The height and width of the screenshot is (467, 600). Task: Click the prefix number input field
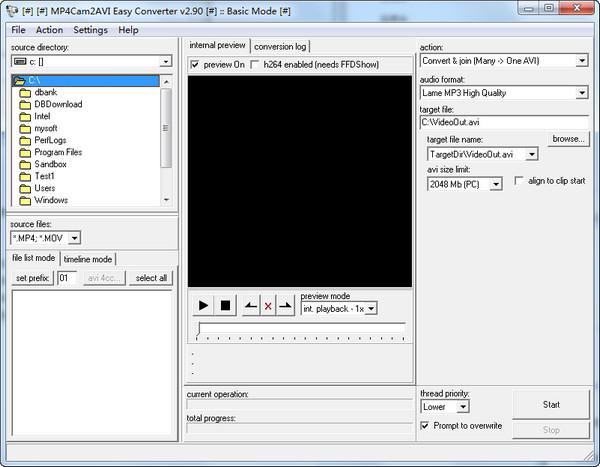point(67,278)
